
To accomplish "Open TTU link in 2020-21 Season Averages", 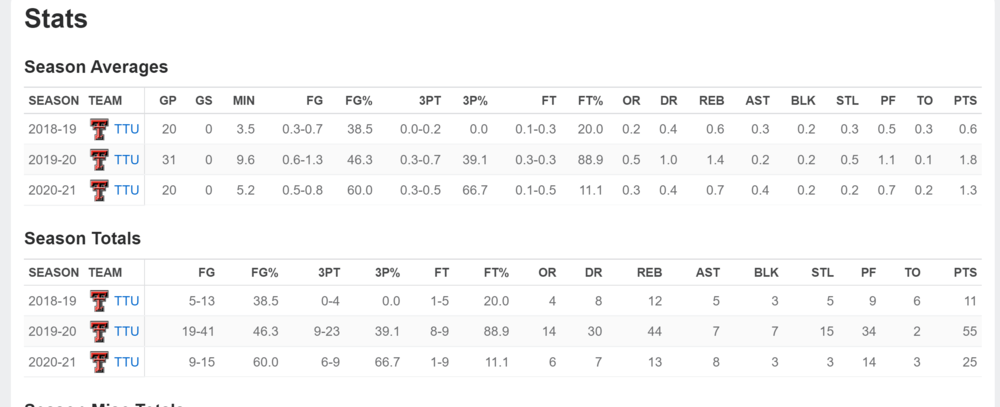I will (x=127, y=190).
